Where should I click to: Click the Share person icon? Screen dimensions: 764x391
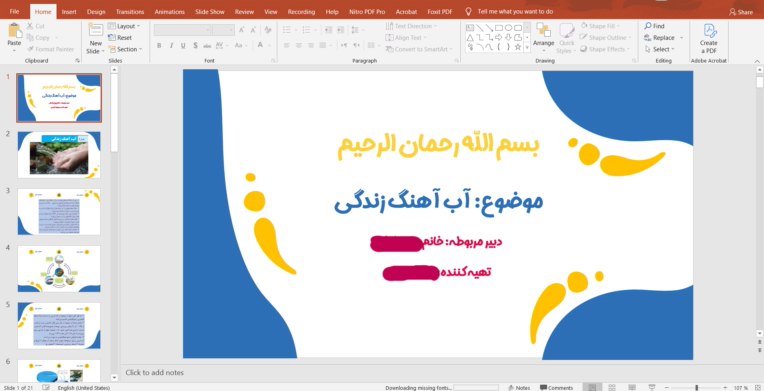pos(732,12)
